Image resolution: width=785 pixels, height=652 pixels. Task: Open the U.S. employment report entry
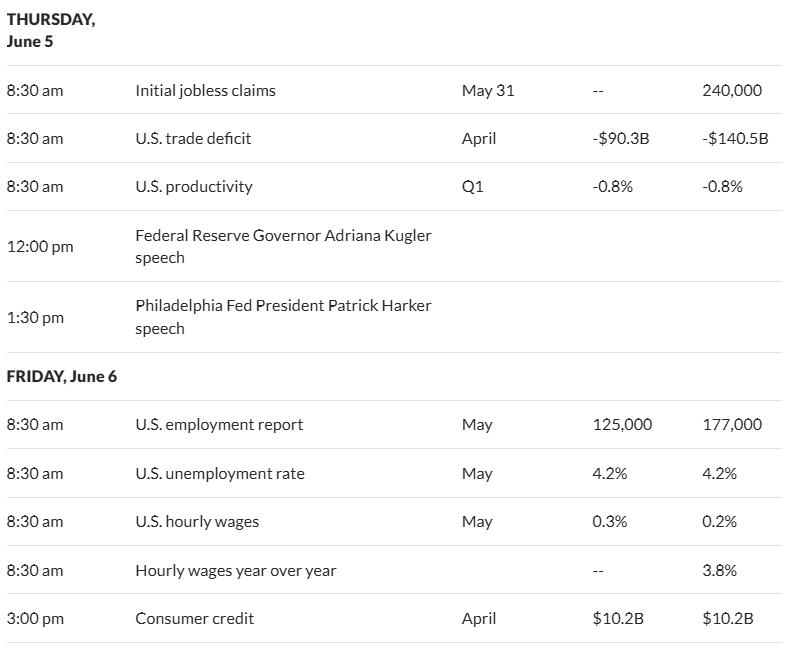point(219,425)
